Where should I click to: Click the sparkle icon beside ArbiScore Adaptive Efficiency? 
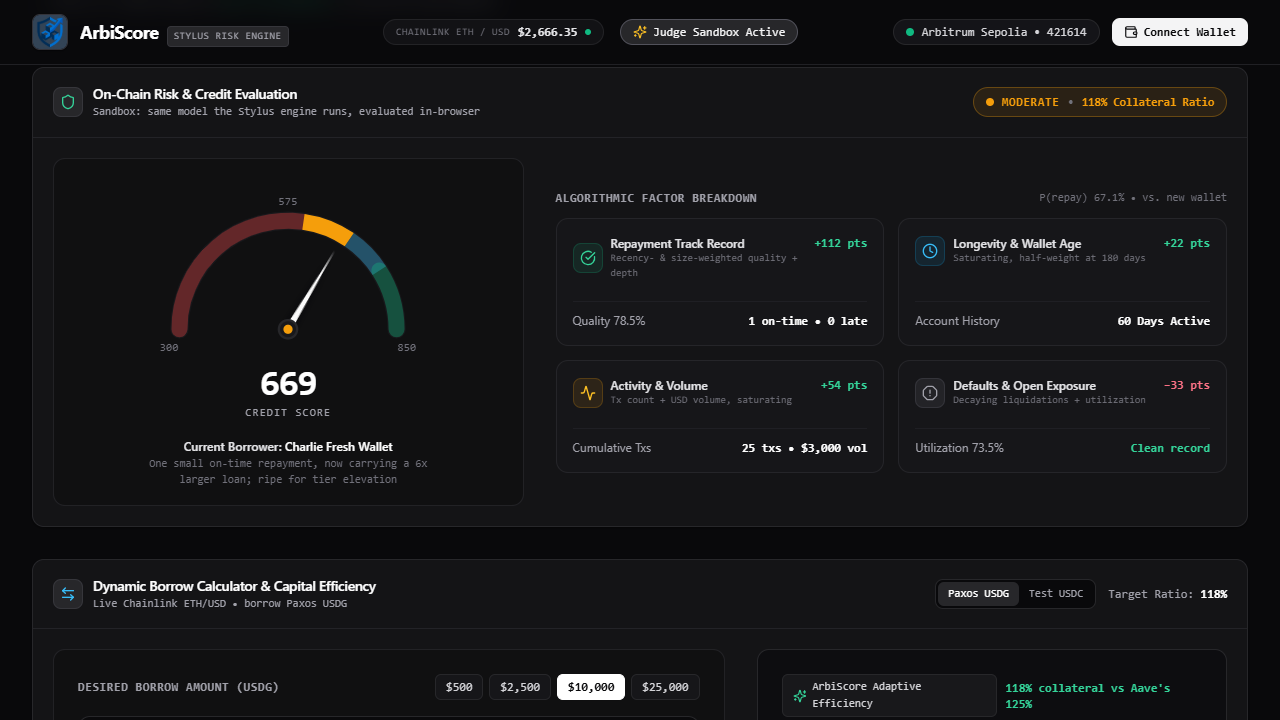(x=799, y=695)
